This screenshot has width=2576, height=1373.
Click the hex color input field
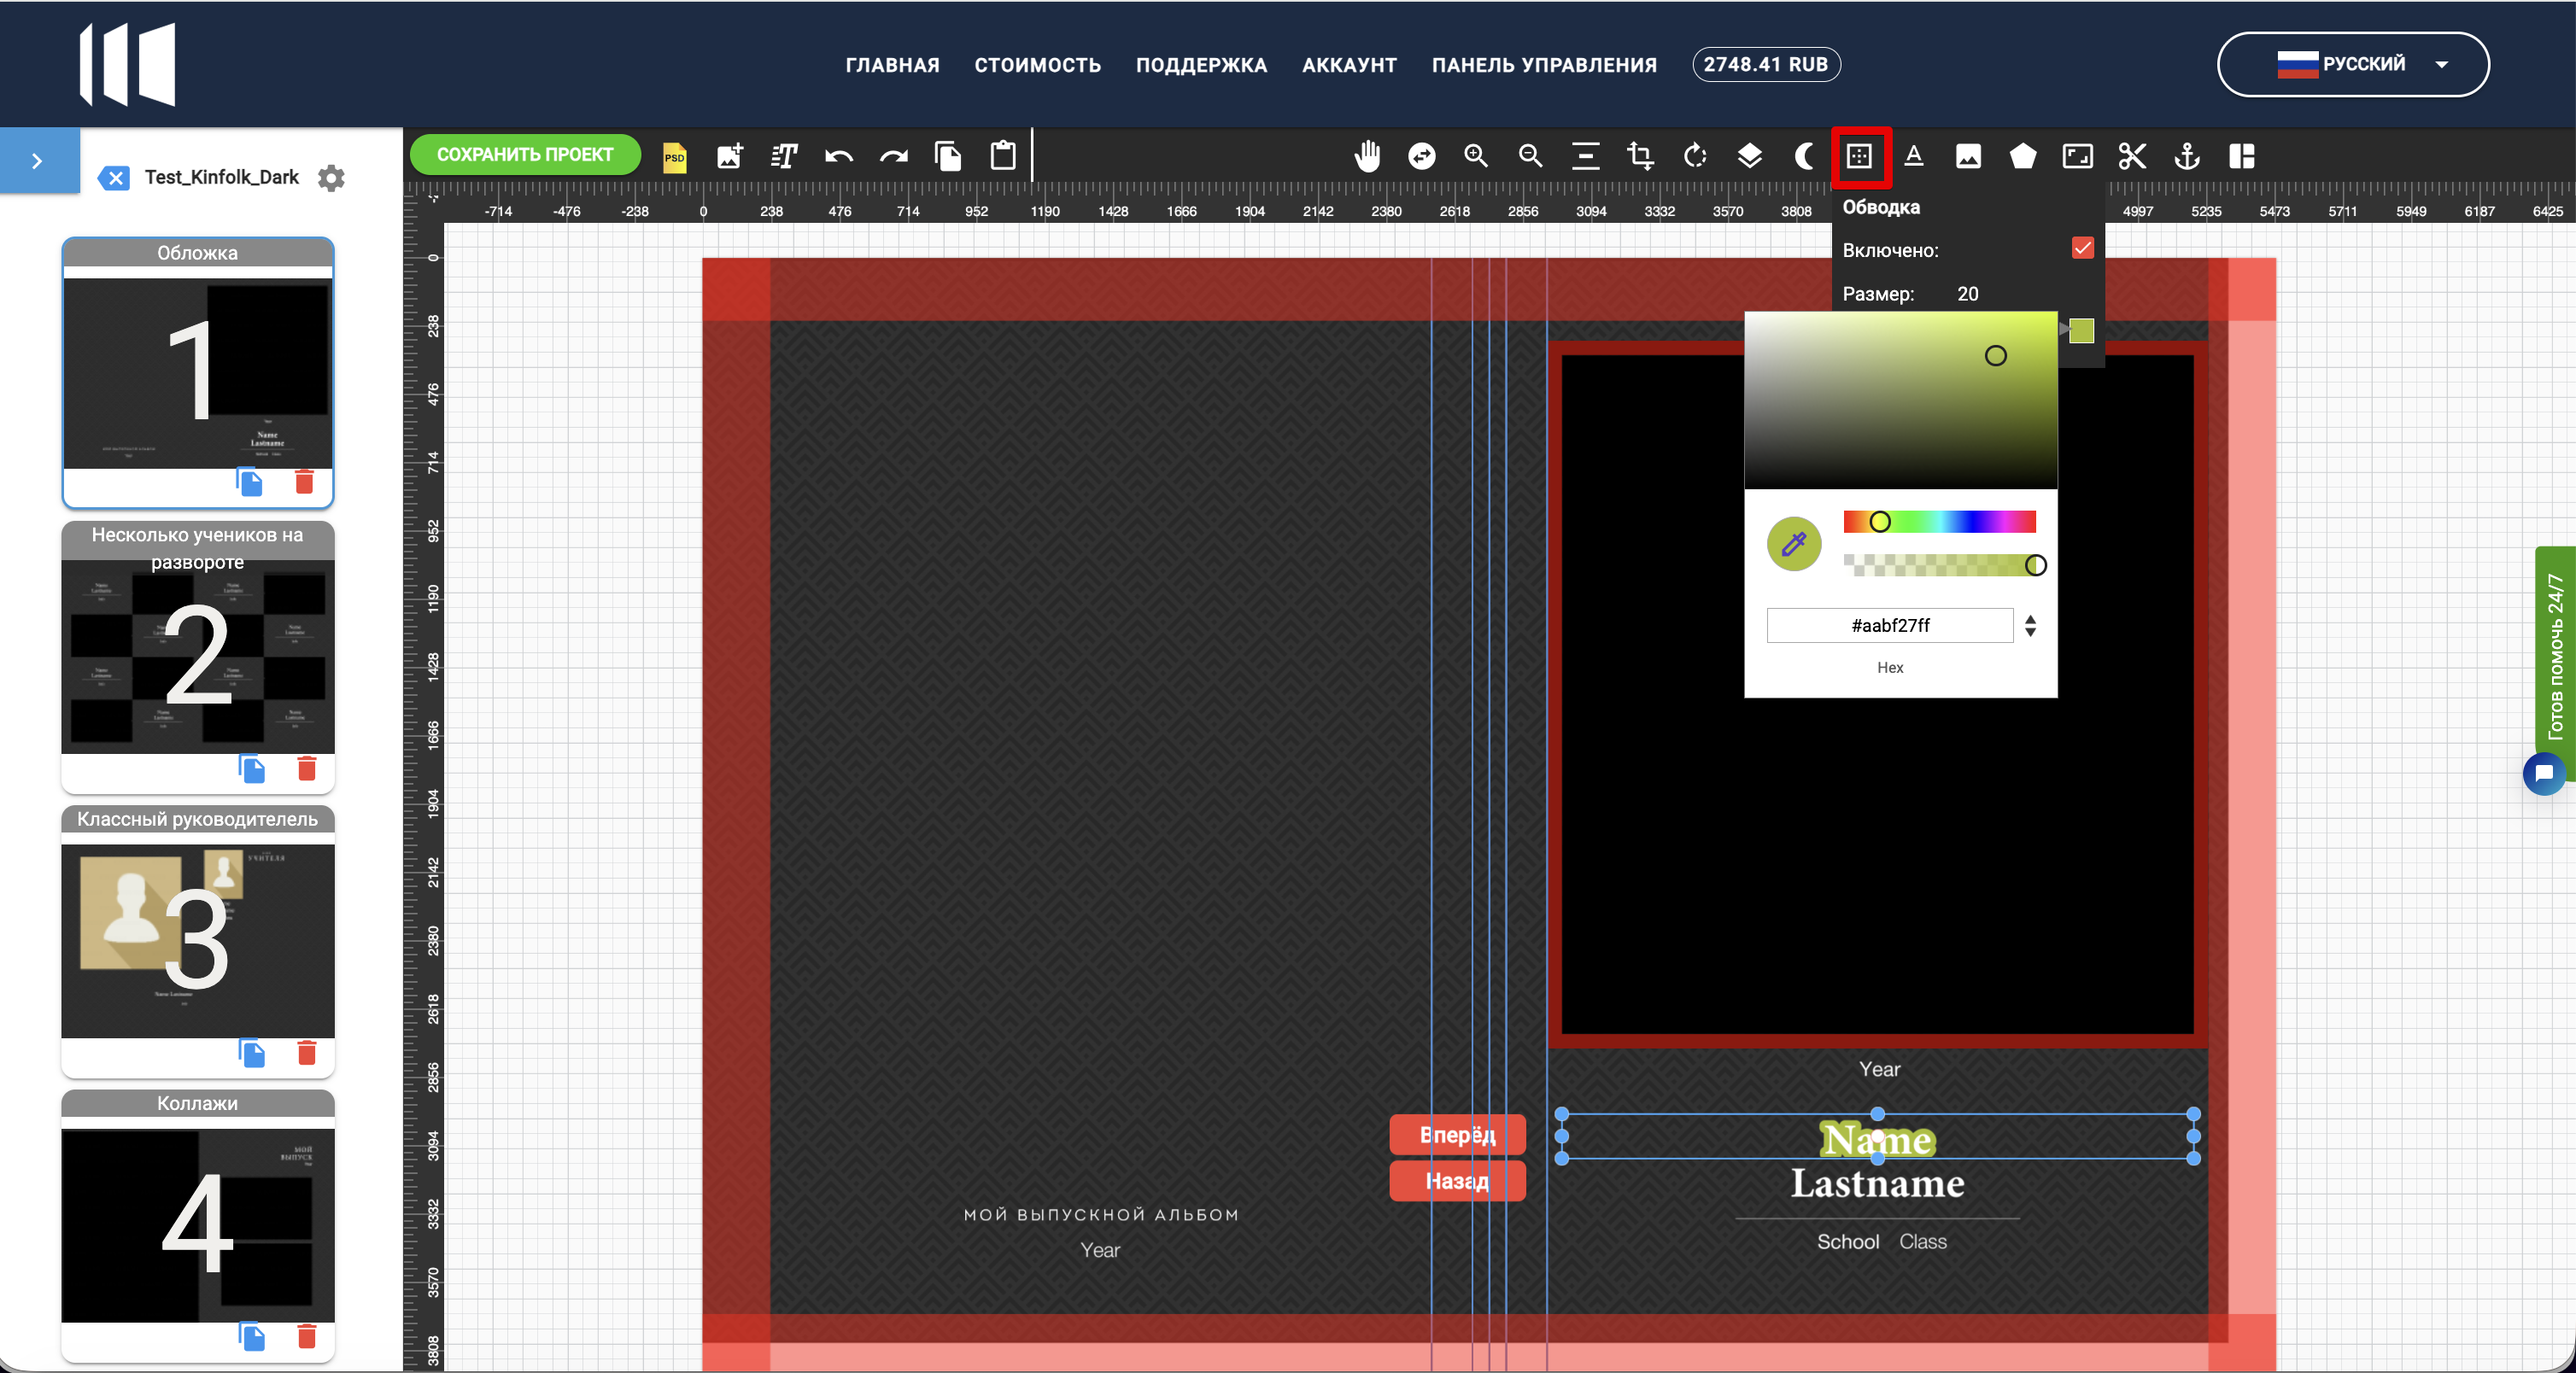tap(1890, 626)
